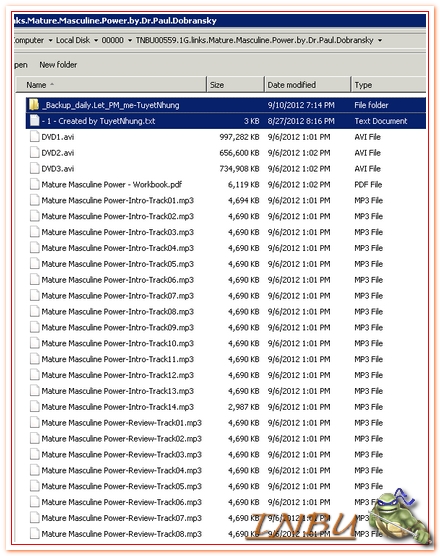
Task: Click the Intro-Track14.mp3 file icon
Action: point(34,407)
